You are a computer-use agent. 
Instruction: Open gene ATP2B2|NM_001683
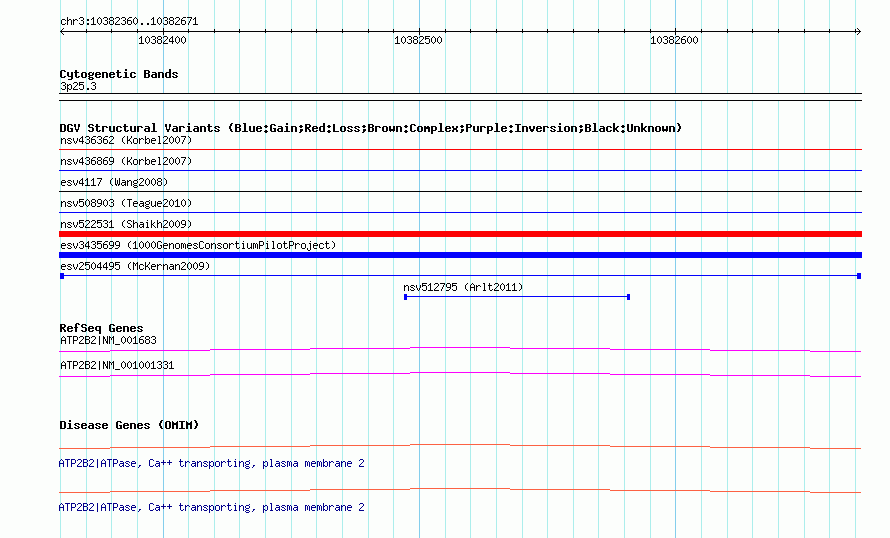pos(108,341)
